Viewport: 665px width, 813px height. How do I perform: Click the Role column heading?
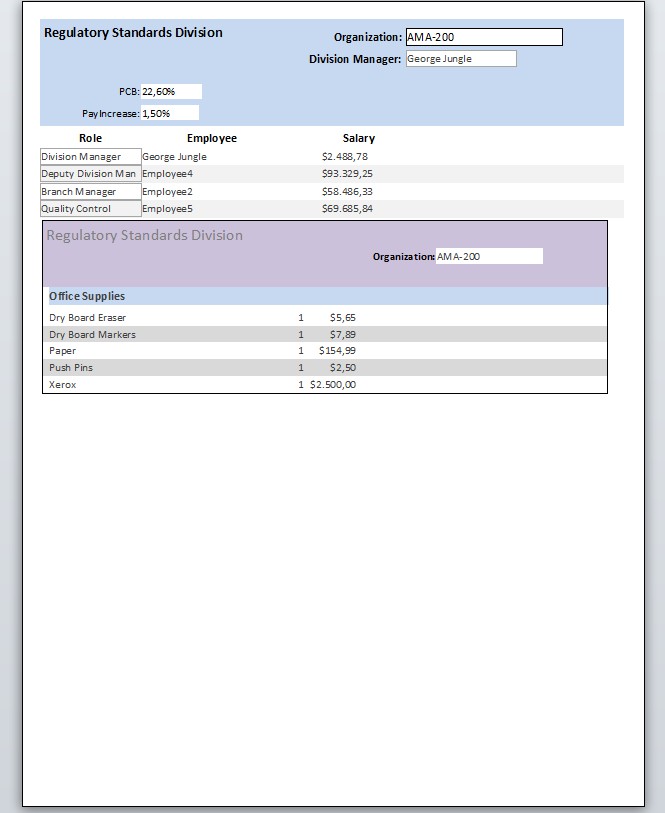90,138
